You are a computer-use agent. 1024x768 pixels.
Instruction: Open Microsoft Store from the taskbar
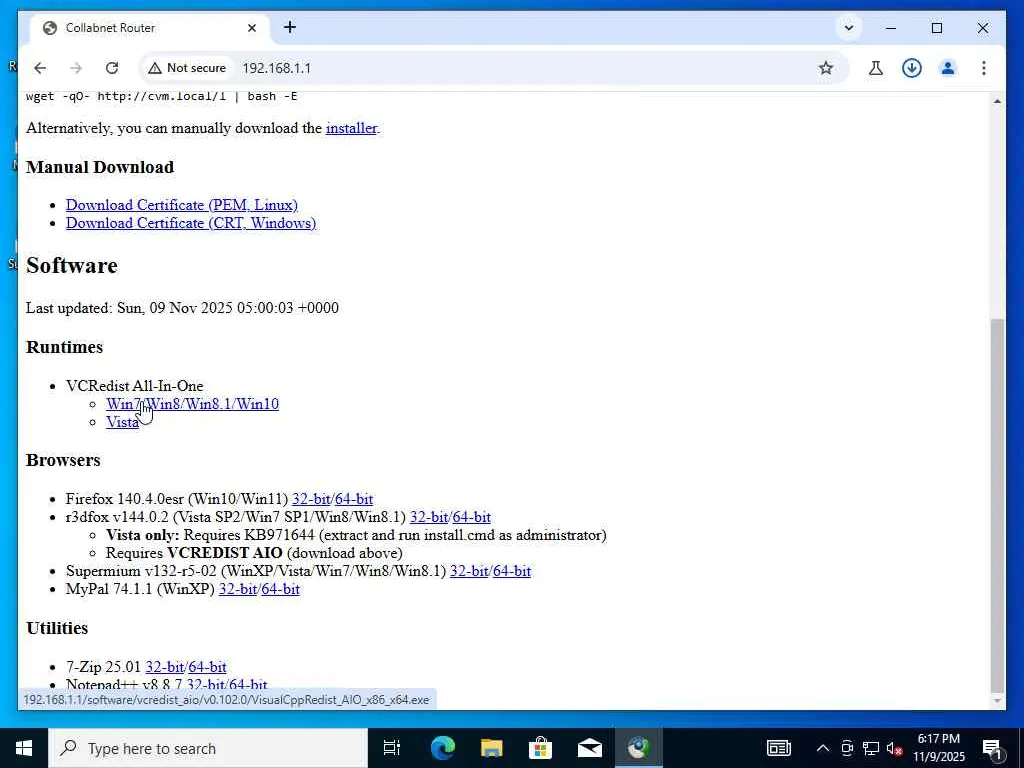pyautogui.click(x=540, y=748)
